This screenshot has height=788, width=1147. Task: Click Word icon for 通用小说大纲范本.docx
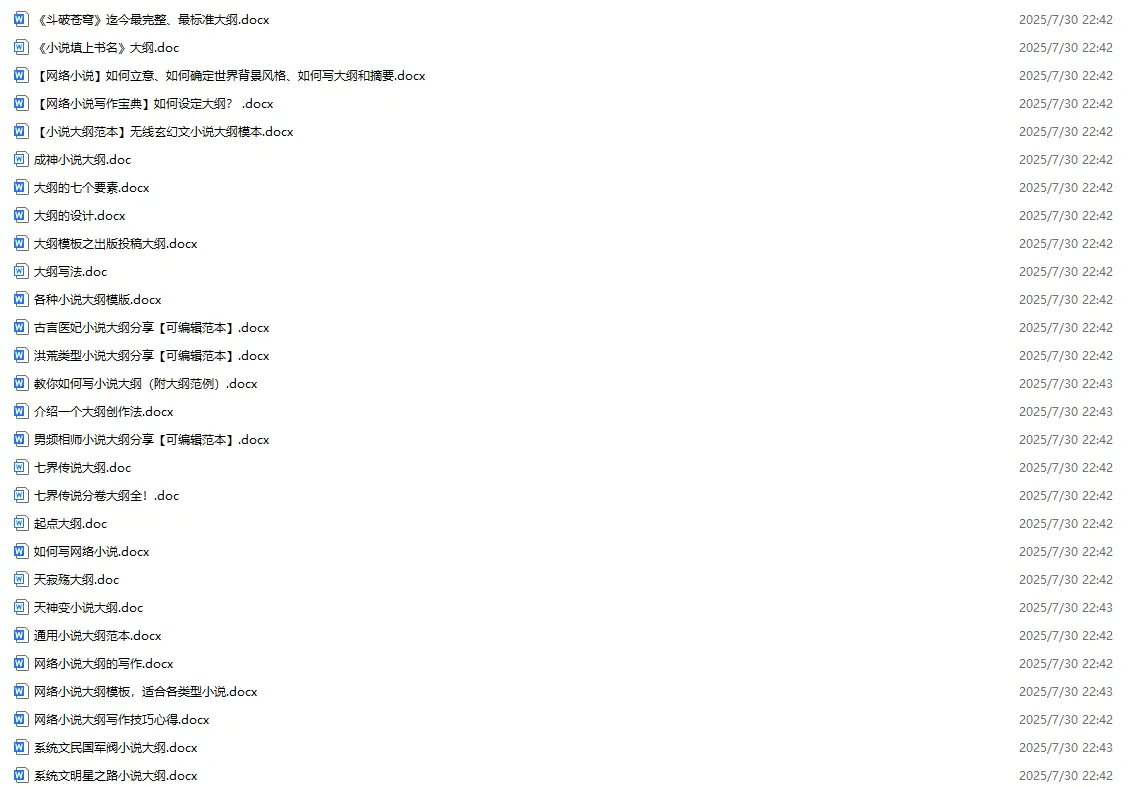coord(20,636)
